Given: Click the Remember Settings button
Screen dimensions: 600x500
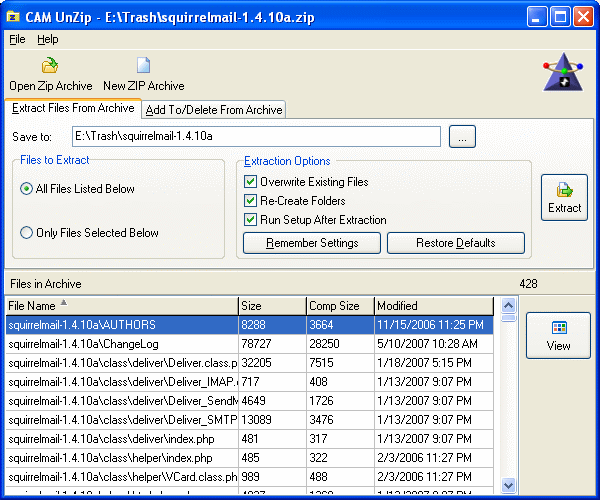Looking at the screenshot, I should pos(312,243).
